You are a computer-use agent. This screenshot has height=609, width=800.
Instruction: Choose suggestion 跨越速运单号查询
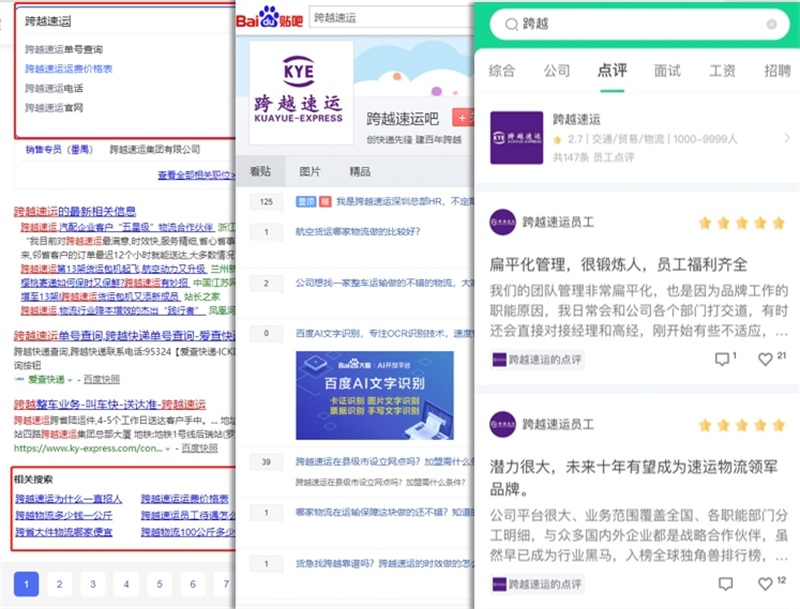64,49
